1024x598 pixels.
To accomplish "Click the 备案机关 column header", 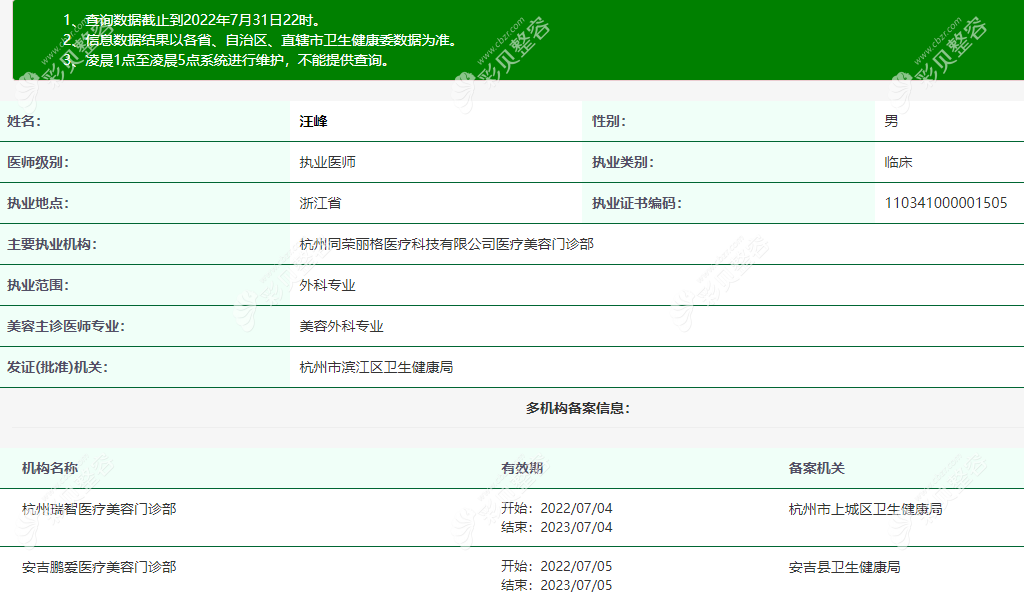I will pos(816,468).
